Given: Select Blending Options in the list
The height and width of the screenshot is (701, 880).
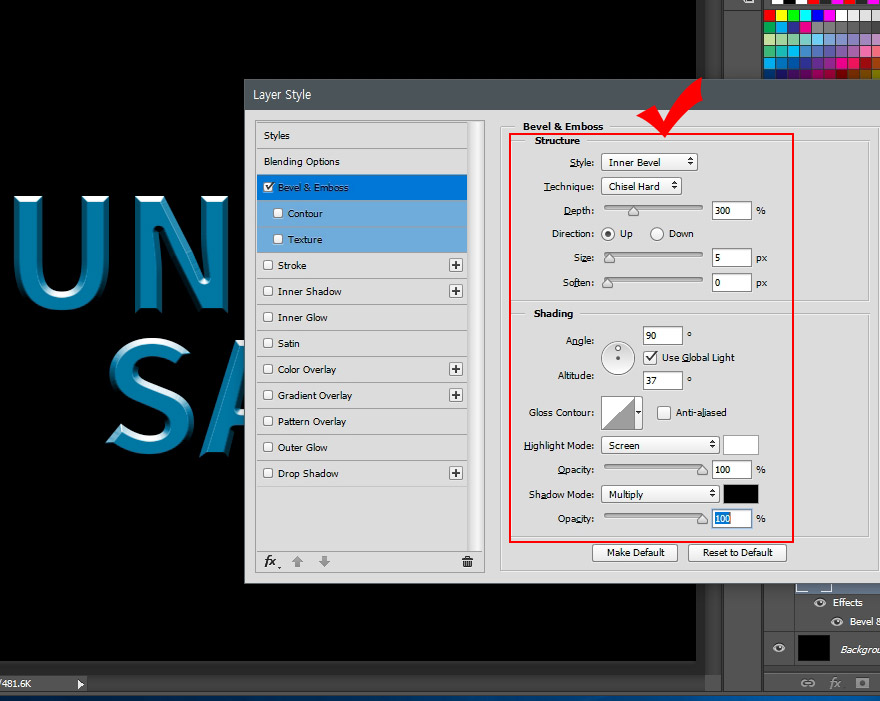Looking at the screenshot, I should click(362, 161).
